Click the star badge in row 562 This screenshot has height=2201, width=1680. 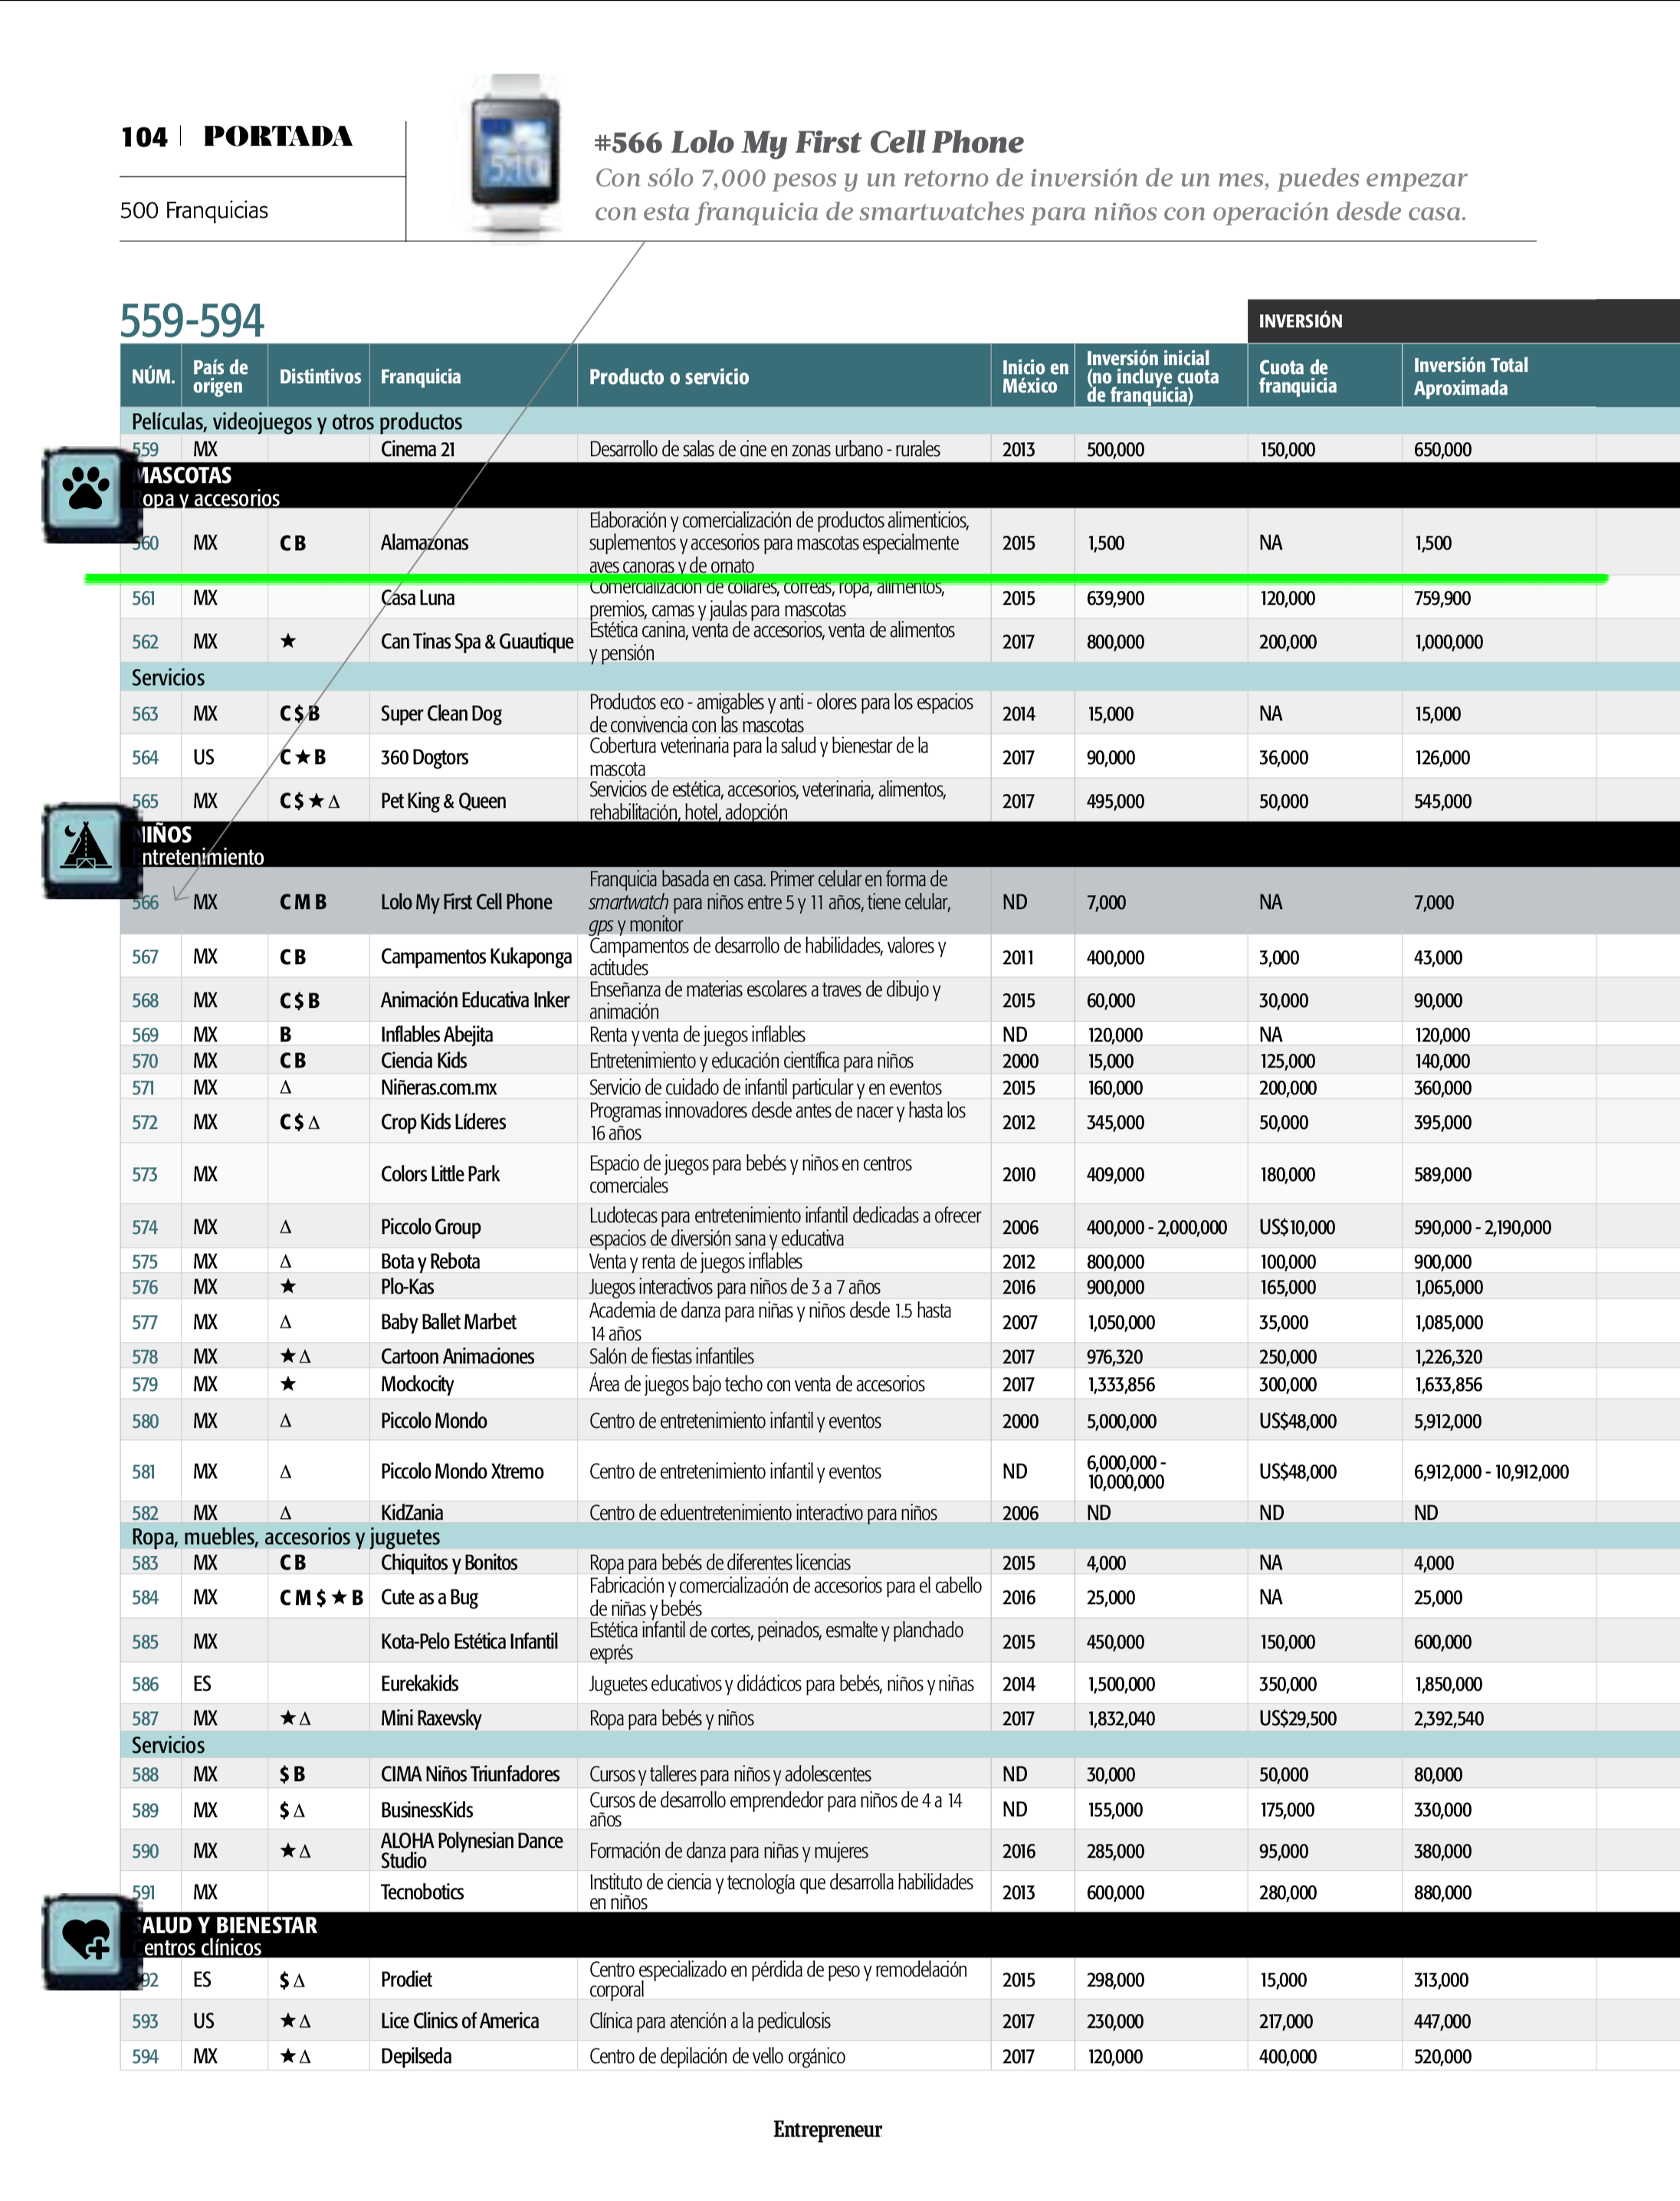[x=288, y=641]
